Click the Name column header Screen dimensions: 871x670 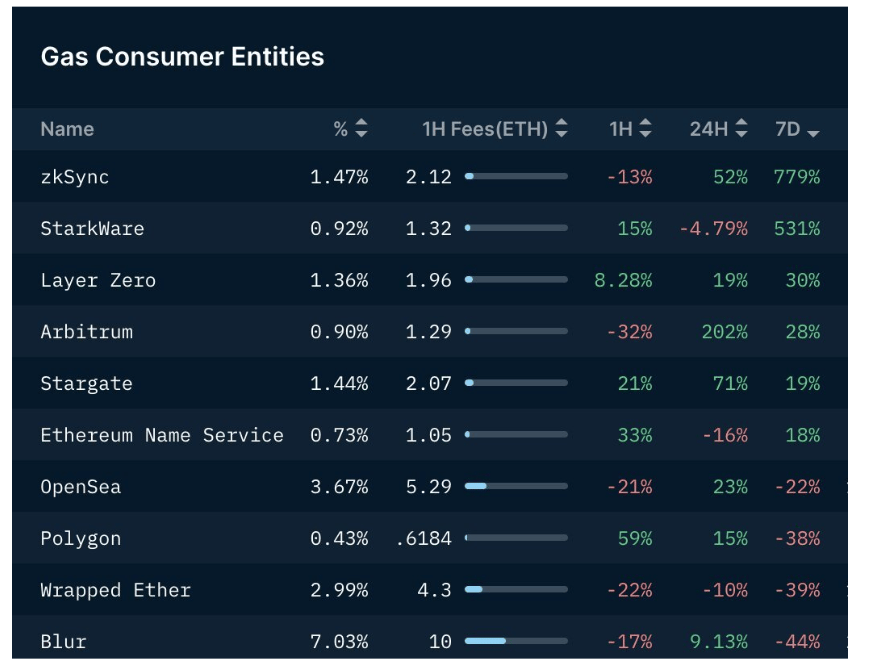coord(67,129)
